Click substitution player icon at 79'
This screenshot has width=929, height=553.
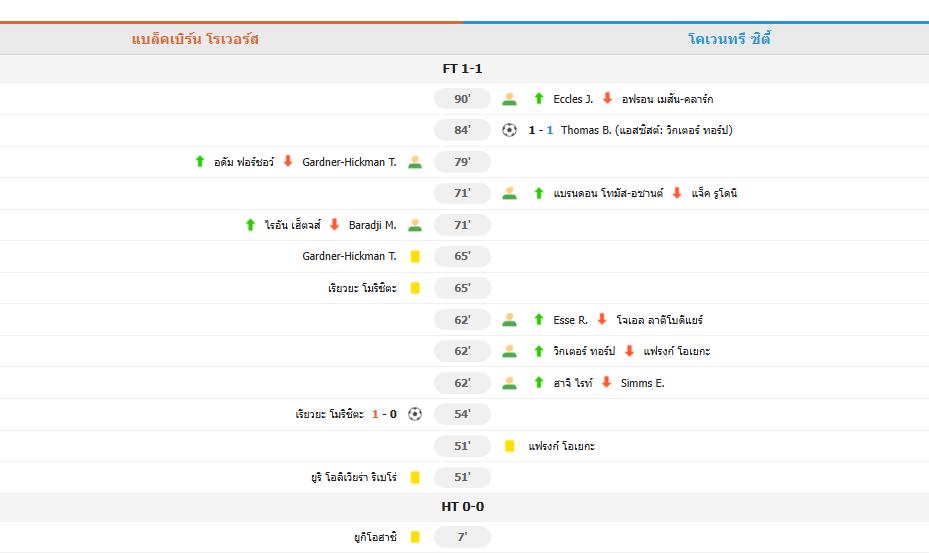tap(415, 162)
